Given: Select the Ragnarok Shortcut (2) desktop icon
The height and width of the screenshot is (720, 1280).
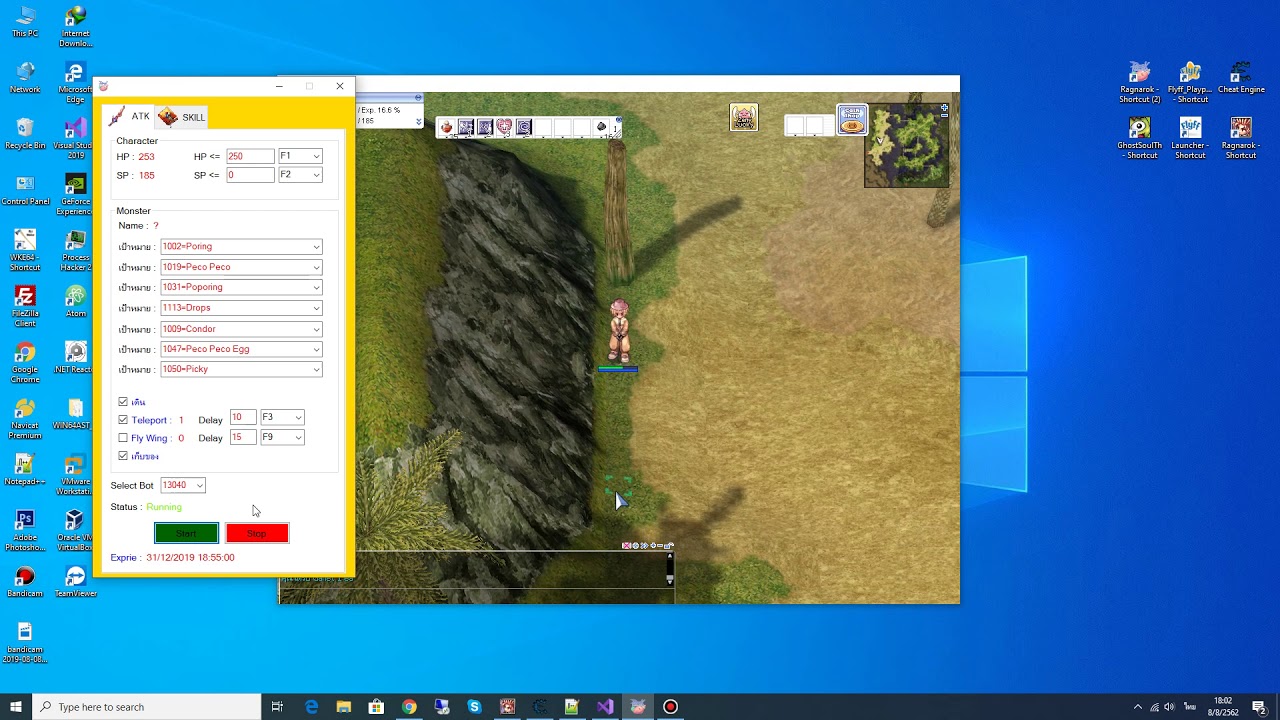Looking at the screenshot, I should coord(1140,83).
